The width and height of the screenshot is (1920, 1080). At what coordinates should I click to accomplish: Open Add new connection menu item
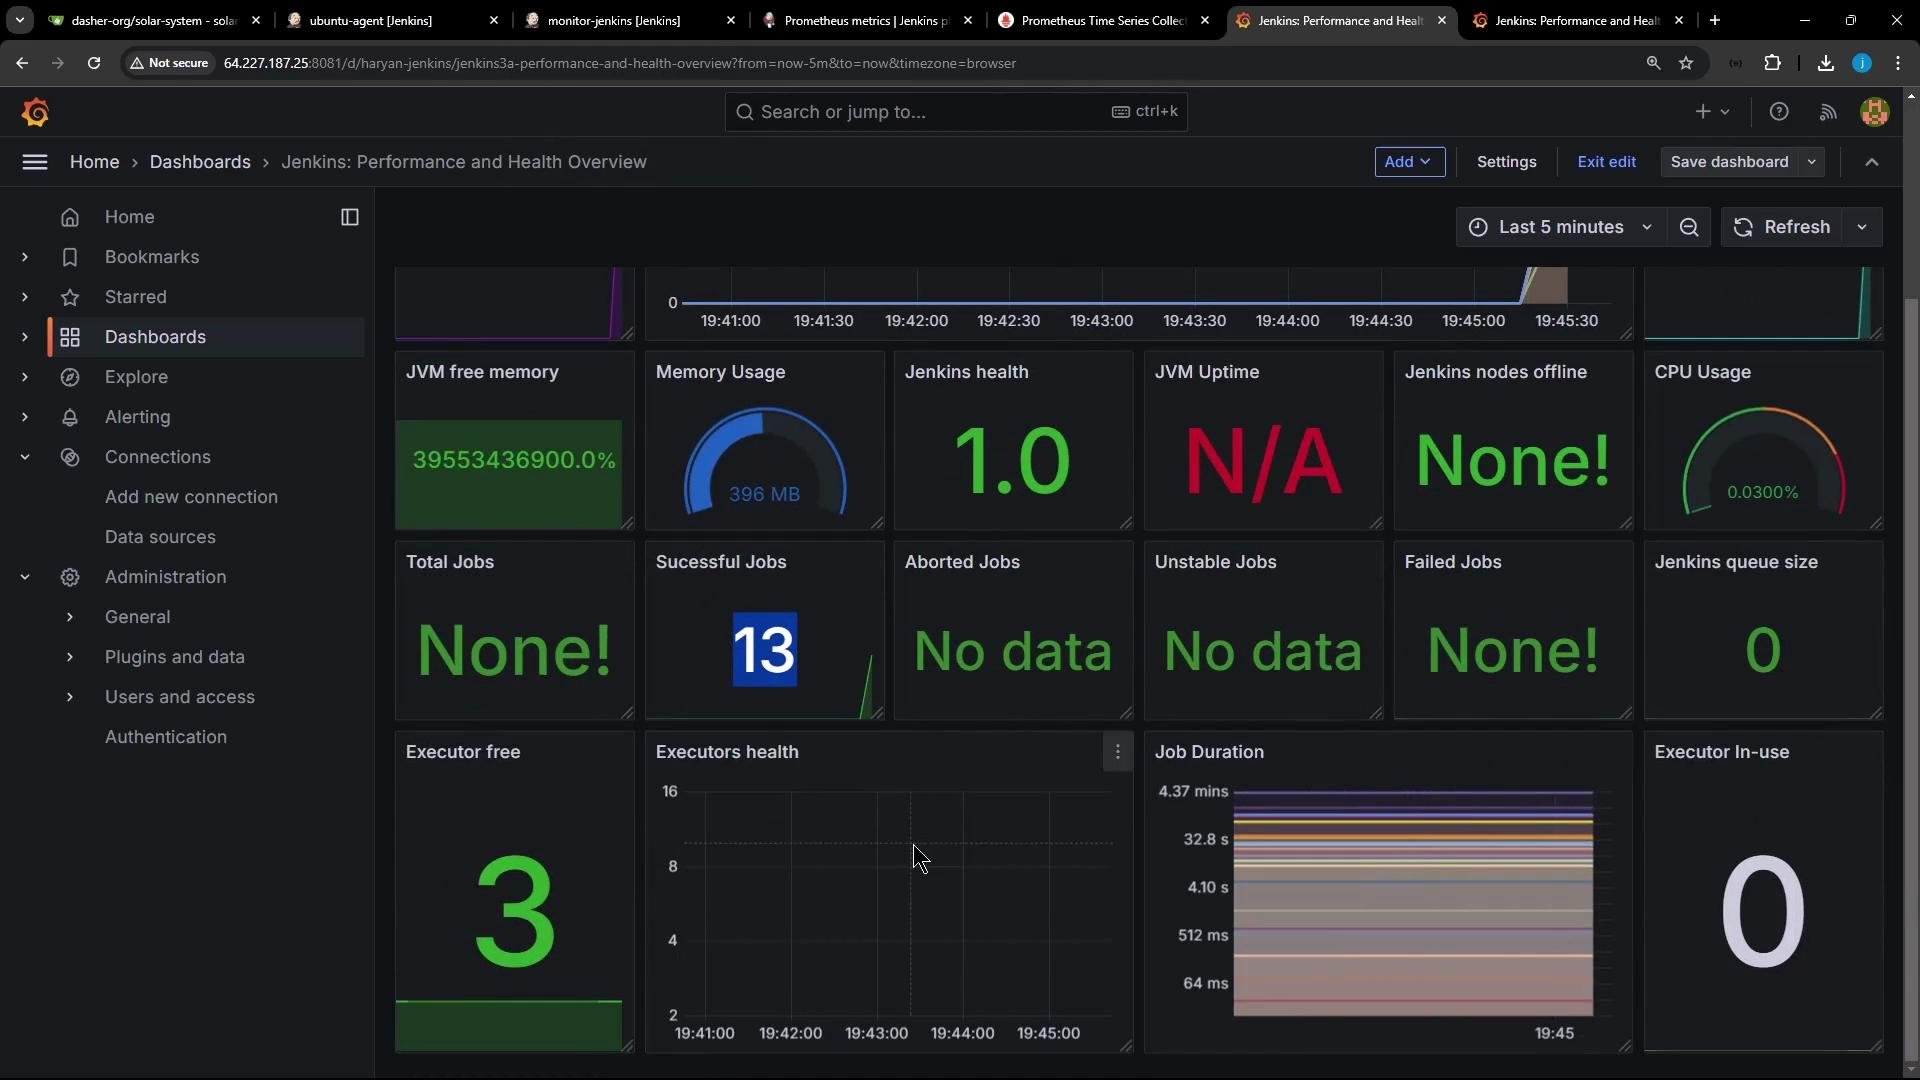pyautogui.click(x=191, y=497)
